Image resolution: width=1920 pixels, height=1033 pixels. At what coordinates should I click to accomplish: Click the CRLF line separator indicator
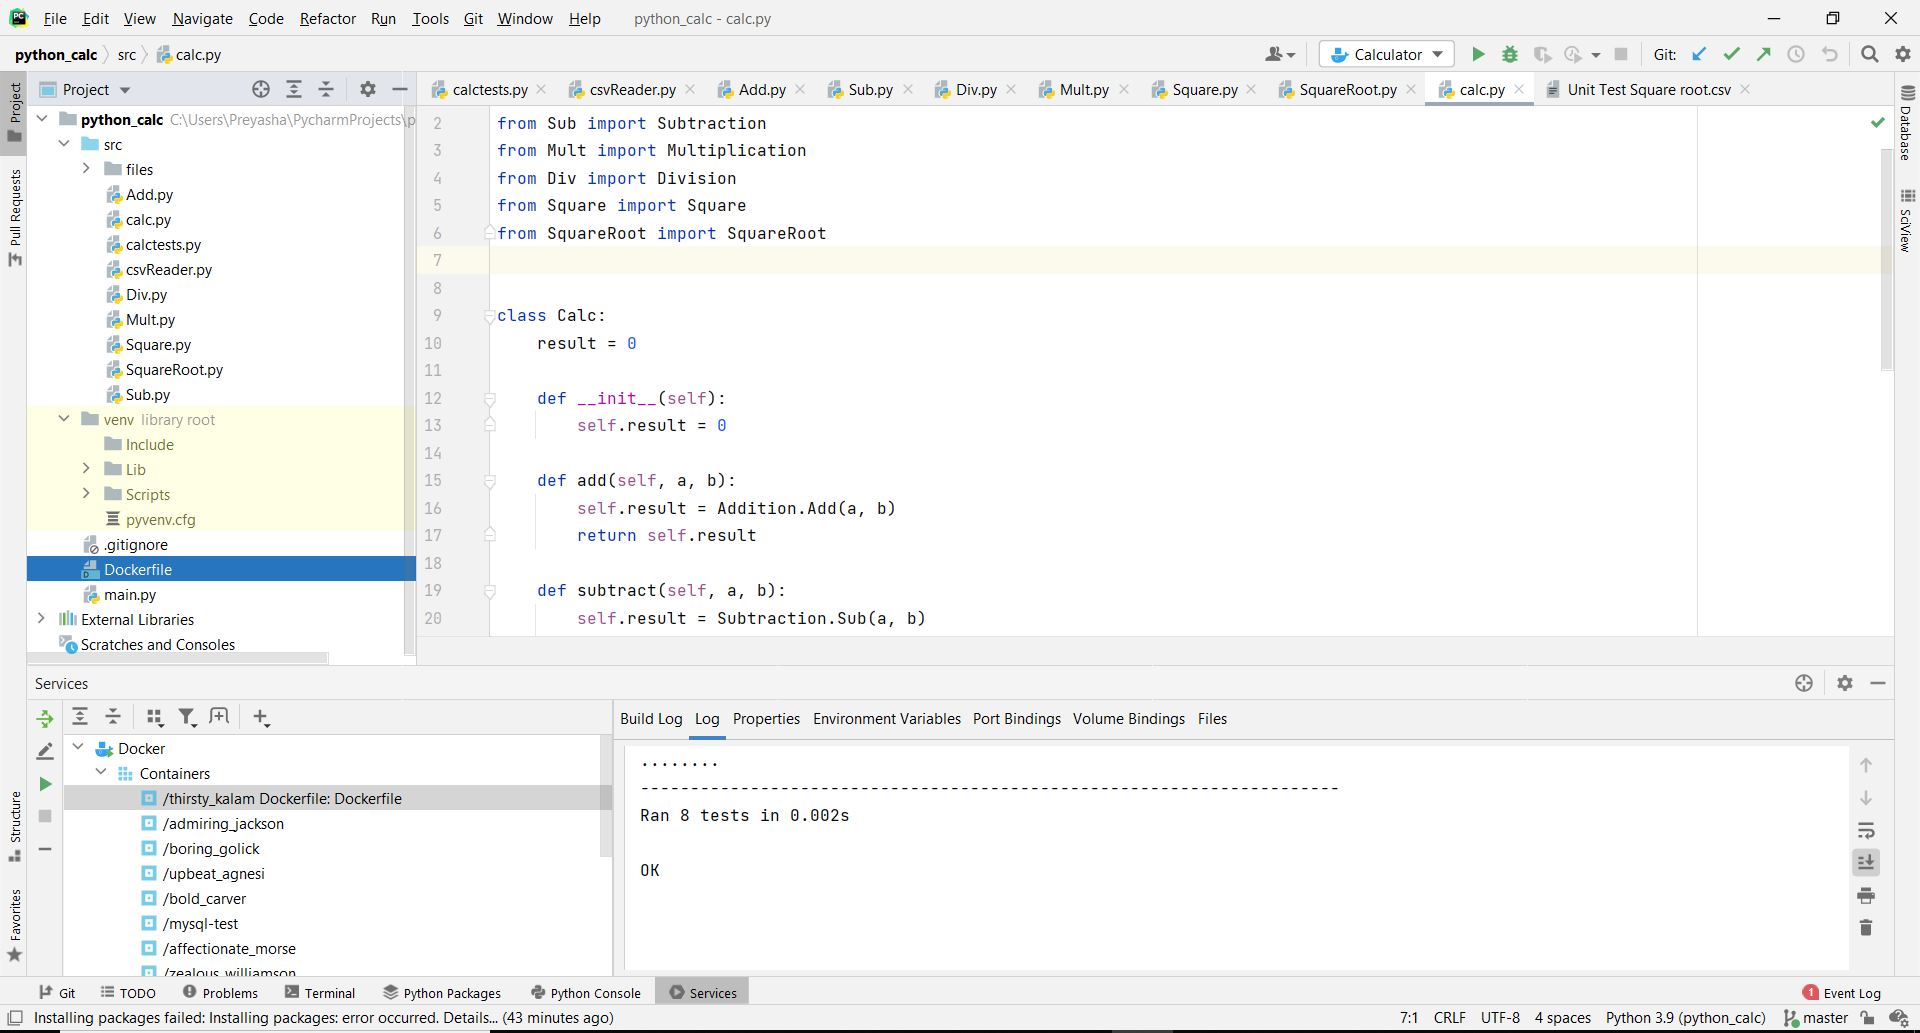click(1449, 1018)
